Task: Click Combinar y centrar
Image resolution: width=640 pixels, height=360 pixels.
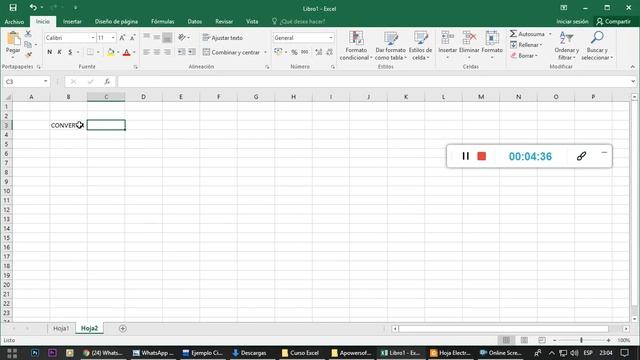Action: pos(231,52)
